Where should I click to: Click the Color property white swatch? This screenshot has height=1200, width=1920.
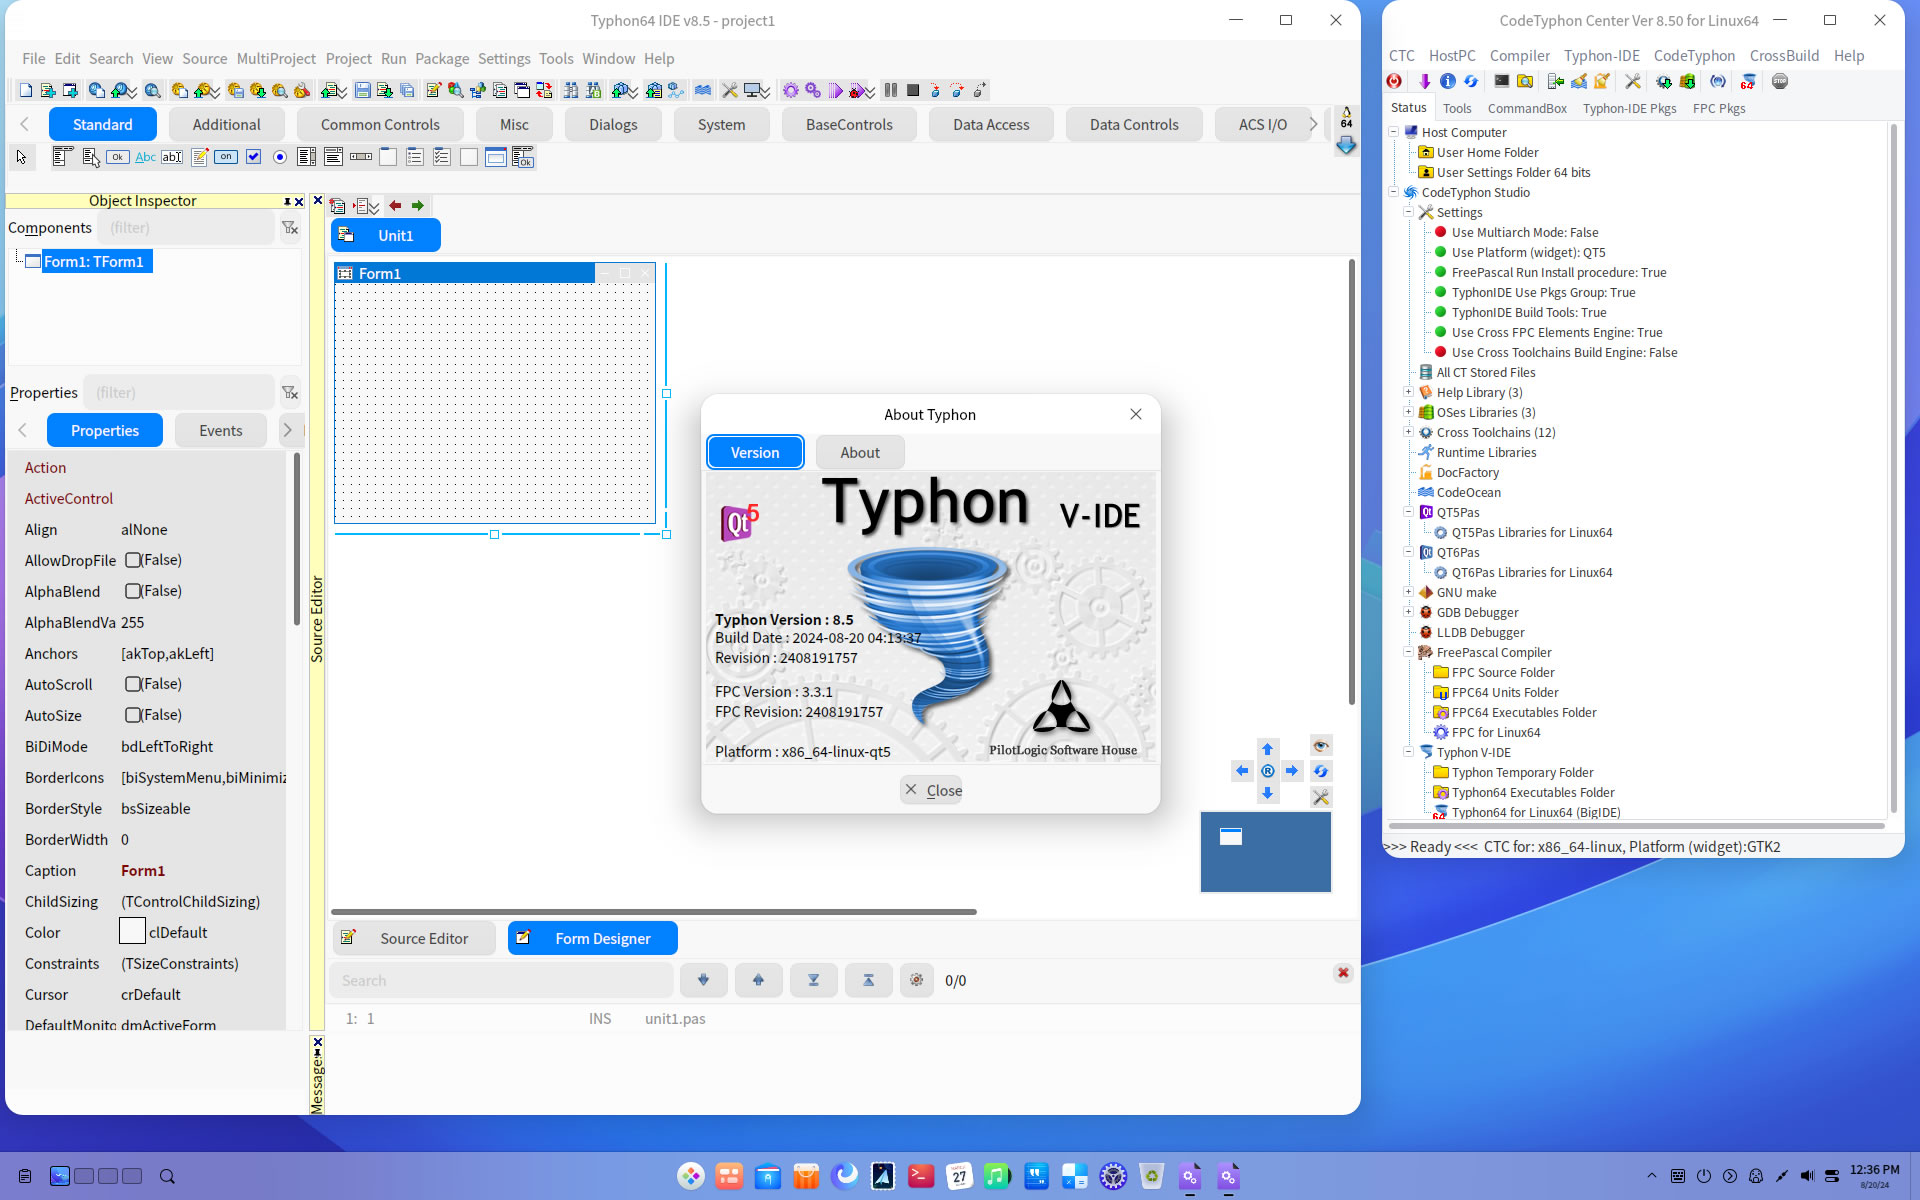click(132, 932)
